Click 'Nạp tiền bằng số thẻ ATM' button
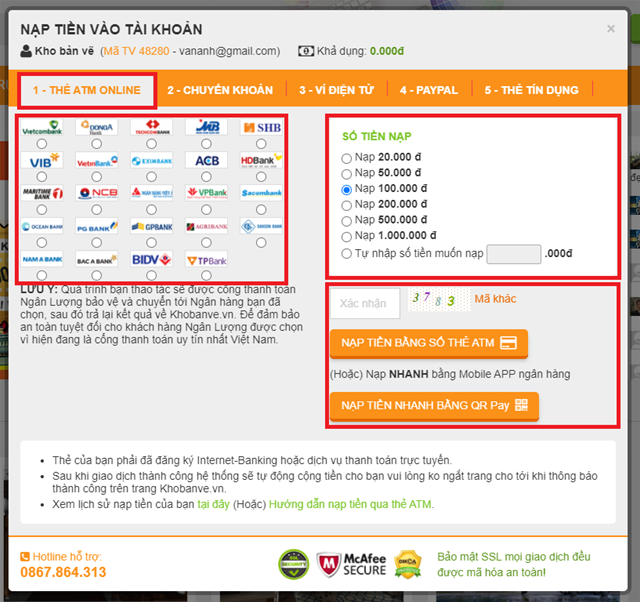 tap(429, 343)
